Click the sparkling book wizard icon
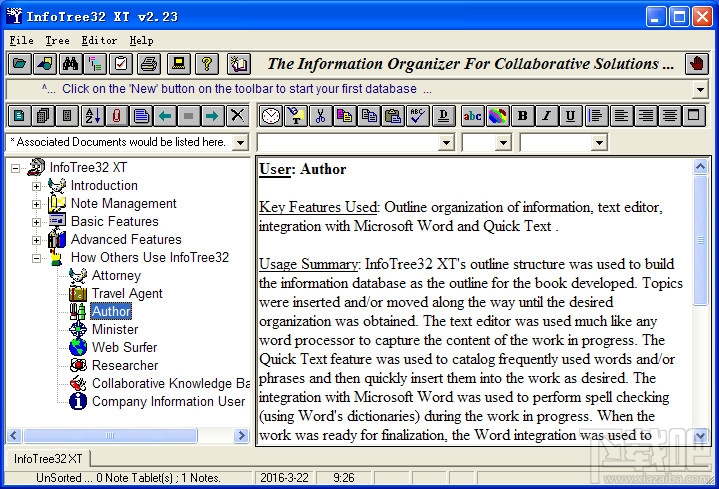Screen dimensions: 719x489 [x=239, y=64]
